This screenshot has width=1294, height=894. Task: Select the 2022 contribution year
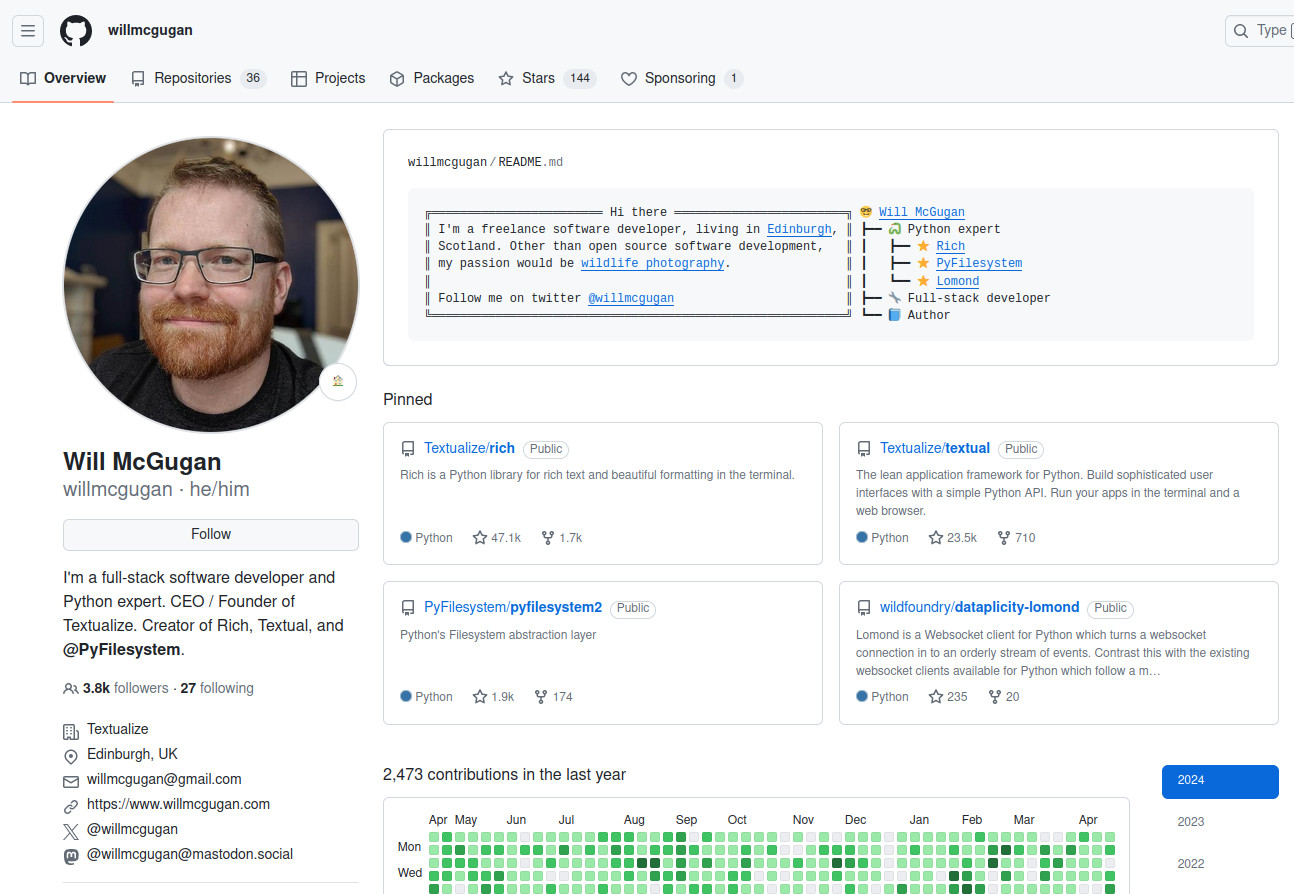[1220, 864]
